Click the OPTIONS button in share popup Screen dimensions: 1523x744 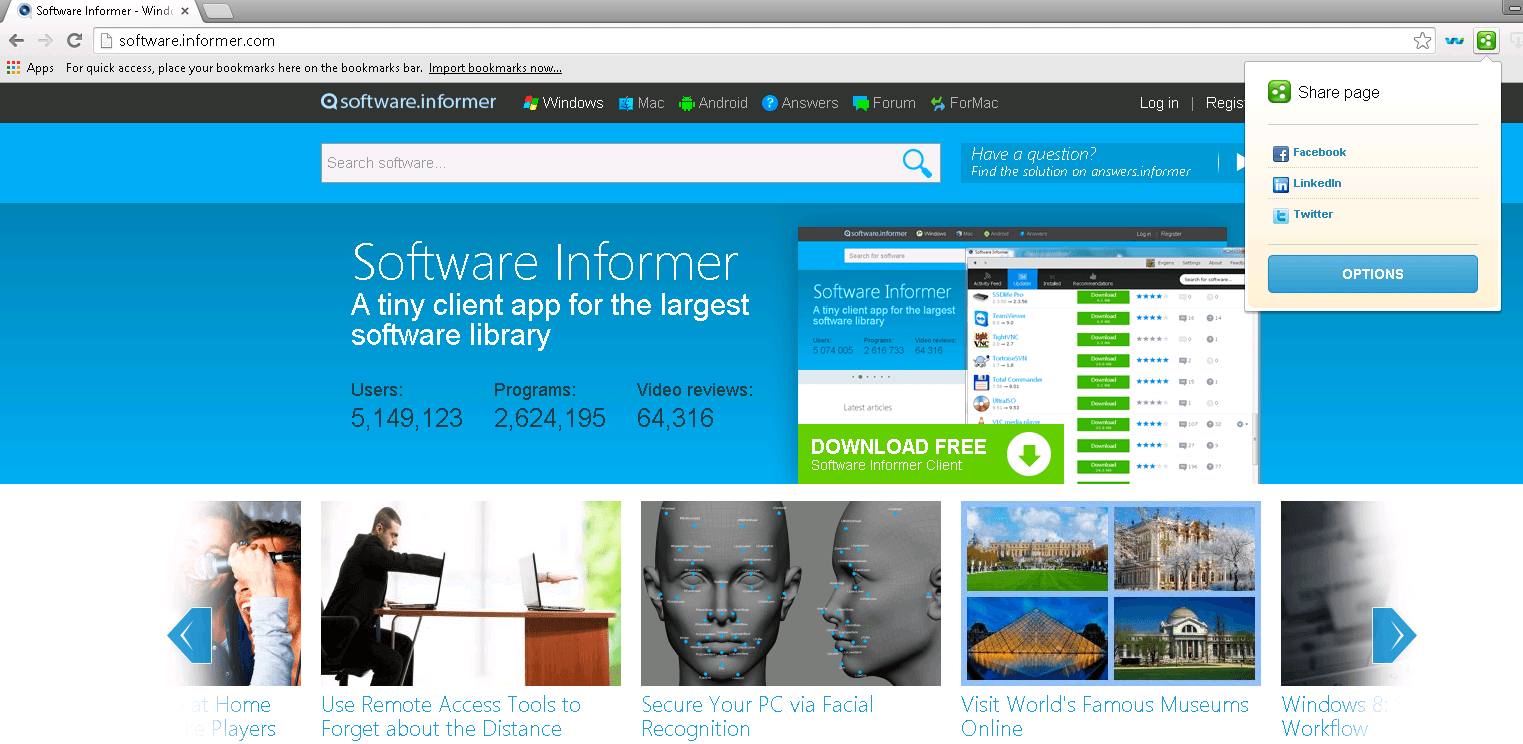1372,273
